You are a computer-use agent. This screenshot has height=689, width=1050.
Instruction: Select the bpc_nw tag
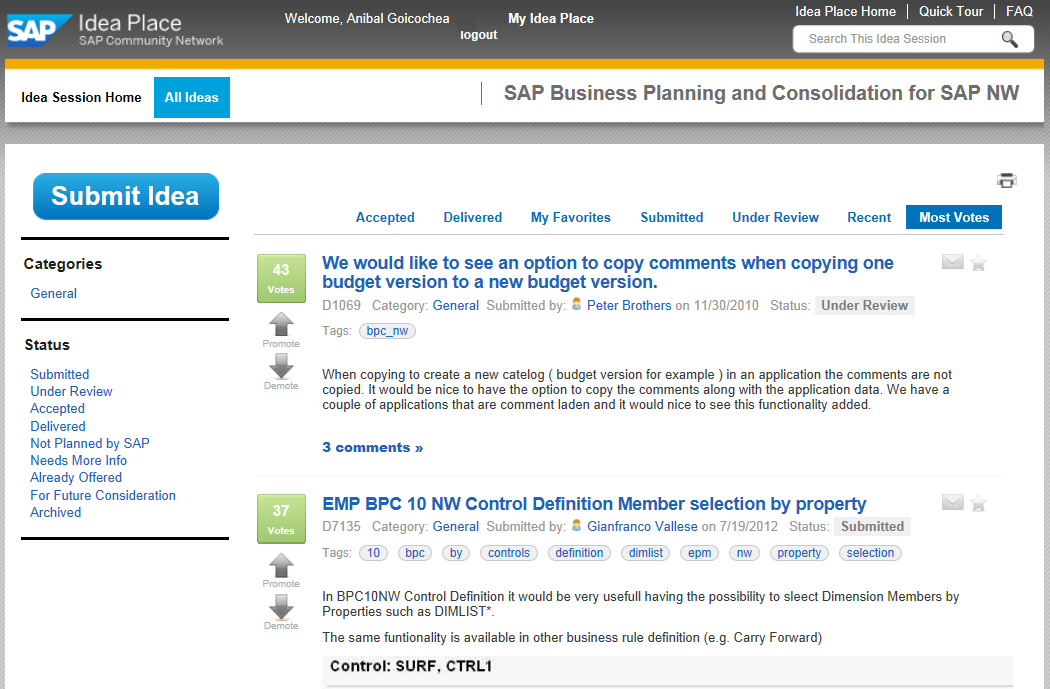pos(387,331)
